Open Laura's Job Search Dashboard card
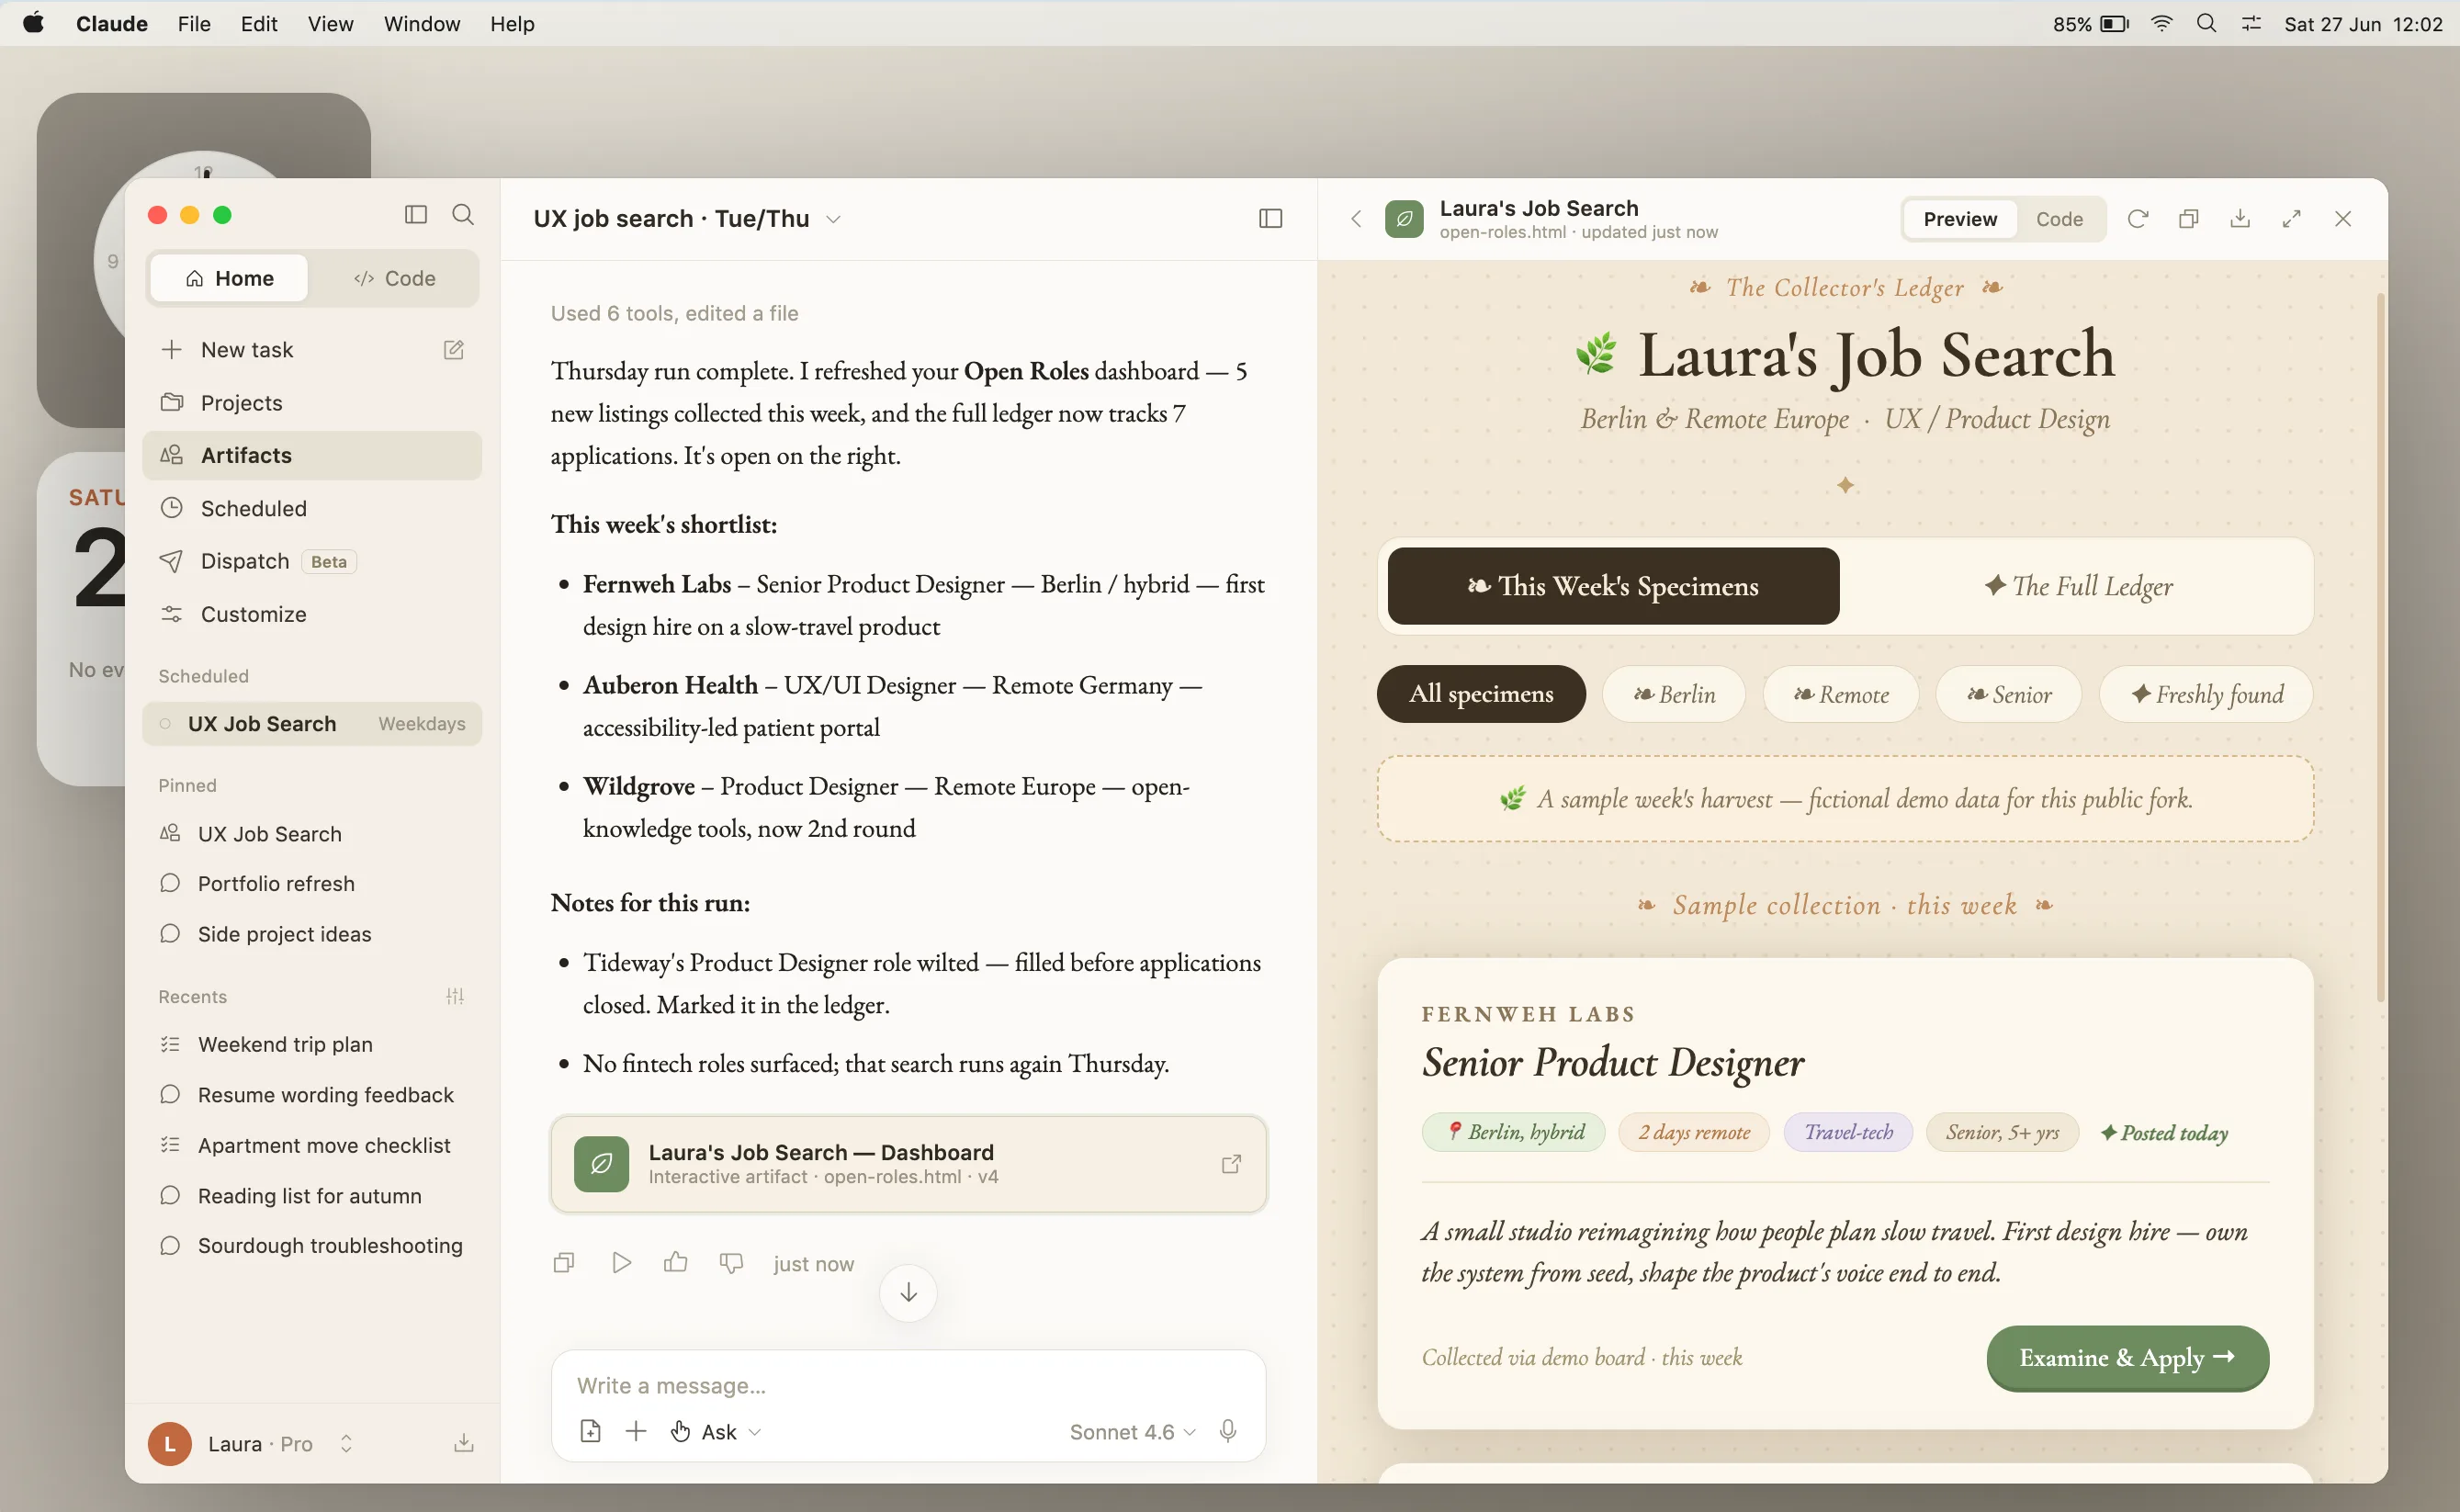Screen dimensions: 2460x1512 pos(908,1164)
